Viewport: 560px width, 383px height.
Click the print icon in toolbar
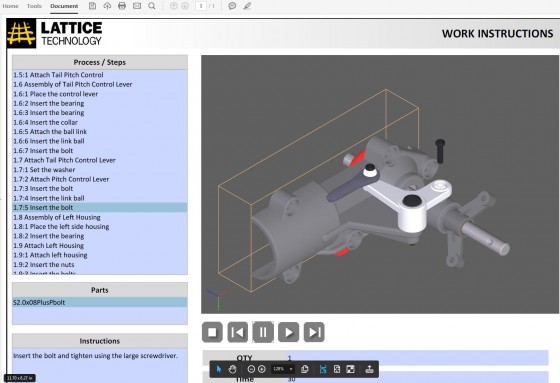(122, 6)
